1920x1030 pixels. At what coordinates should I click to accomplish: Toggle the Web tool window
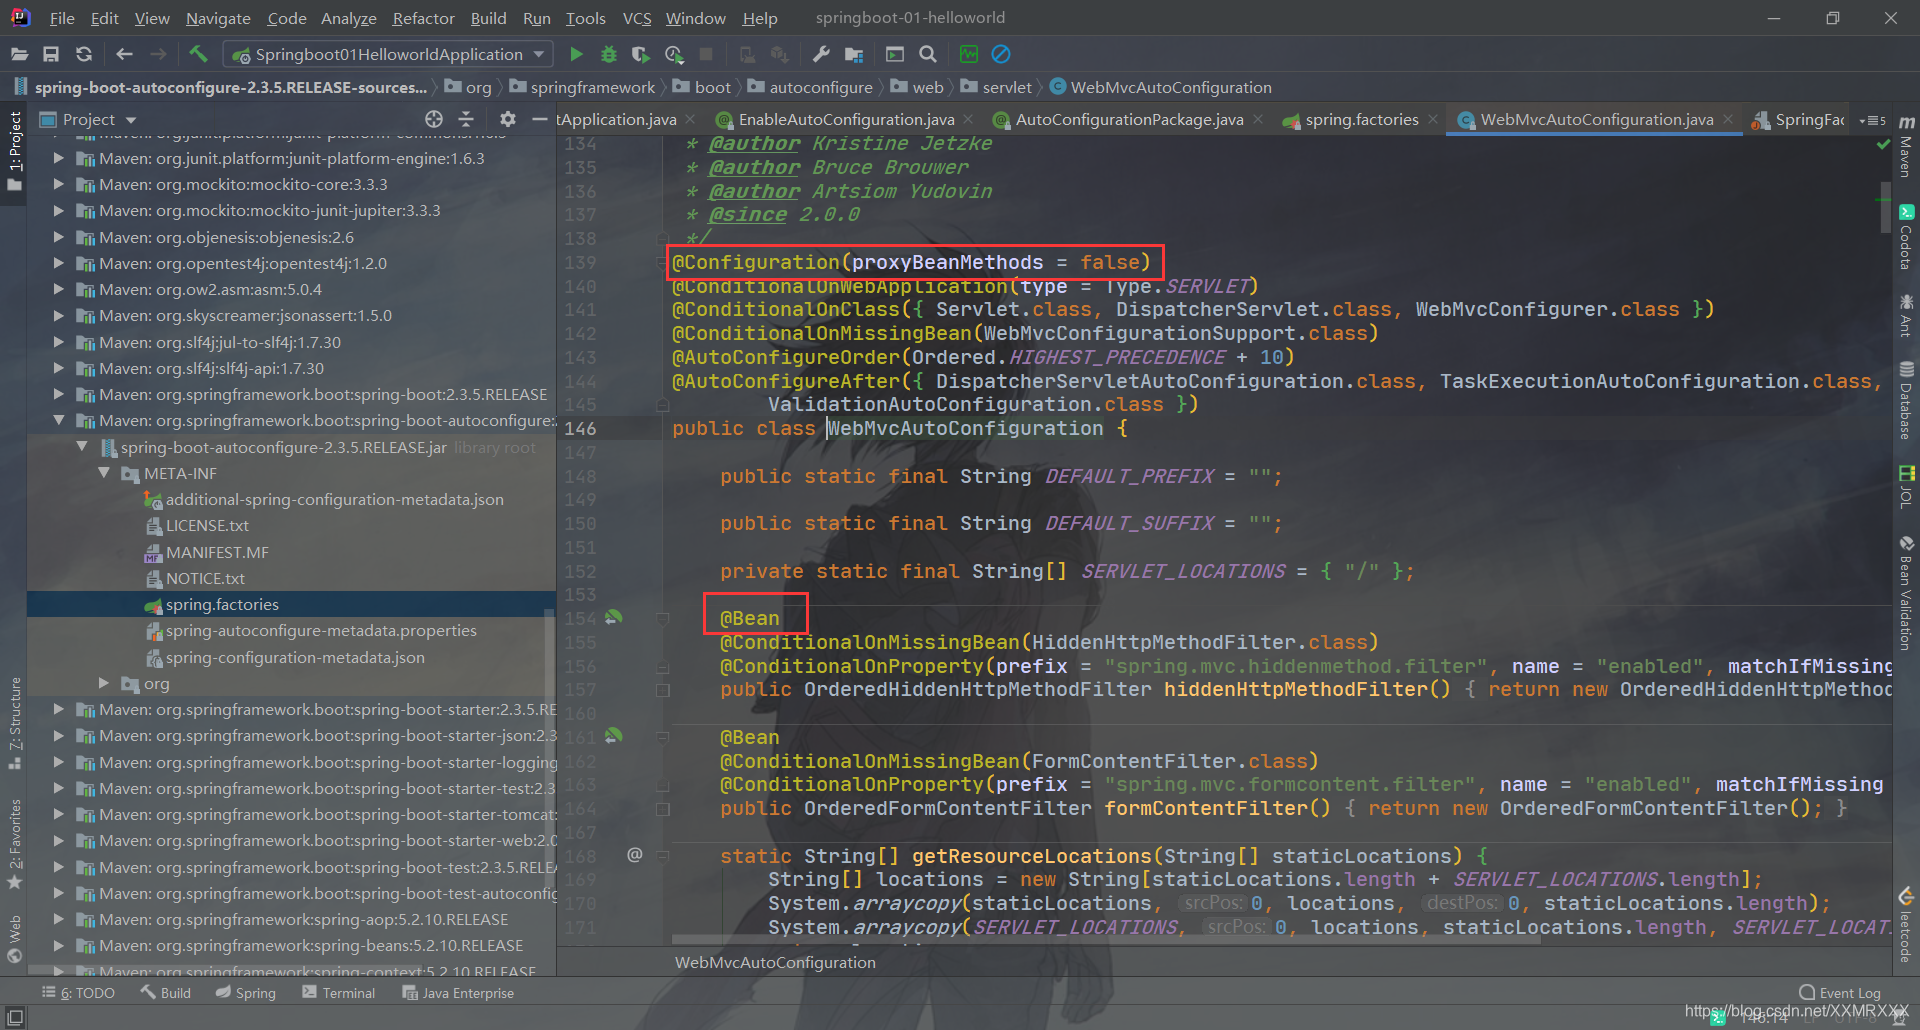(x=14, y=938)
